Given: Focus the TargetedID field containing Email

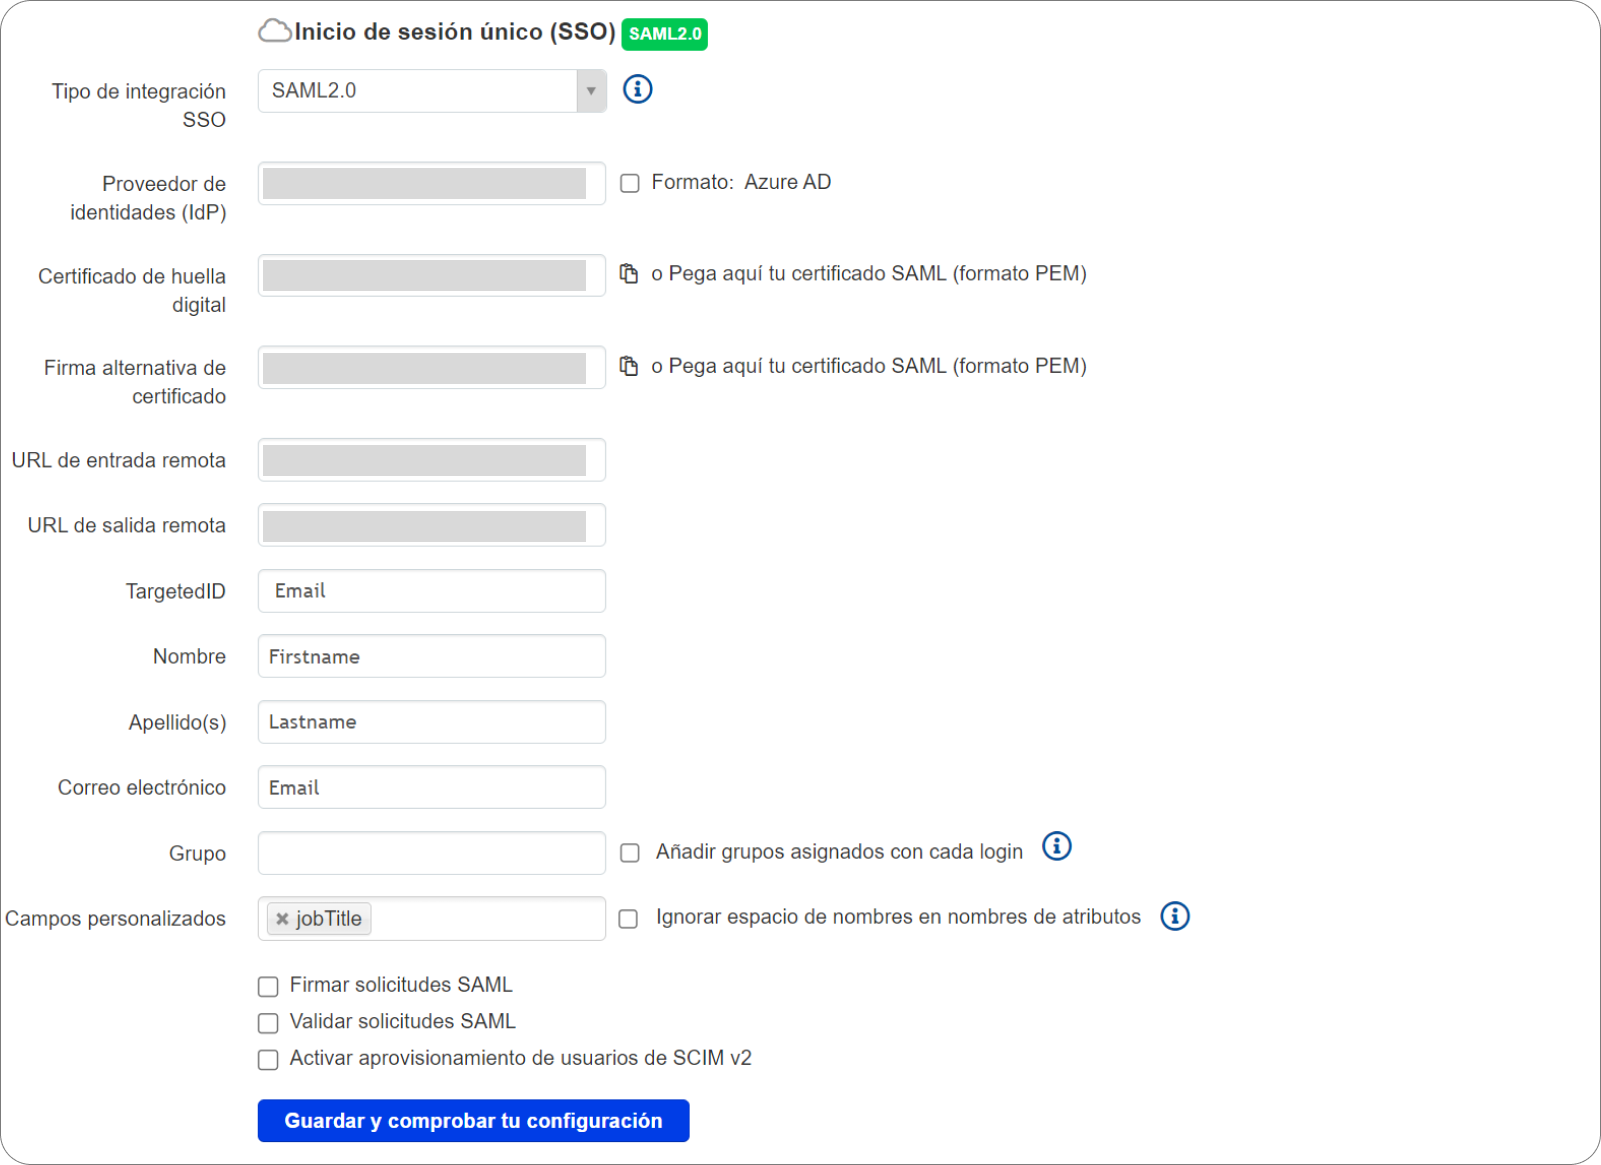Looking at the screenshot, I should point(432,591).
